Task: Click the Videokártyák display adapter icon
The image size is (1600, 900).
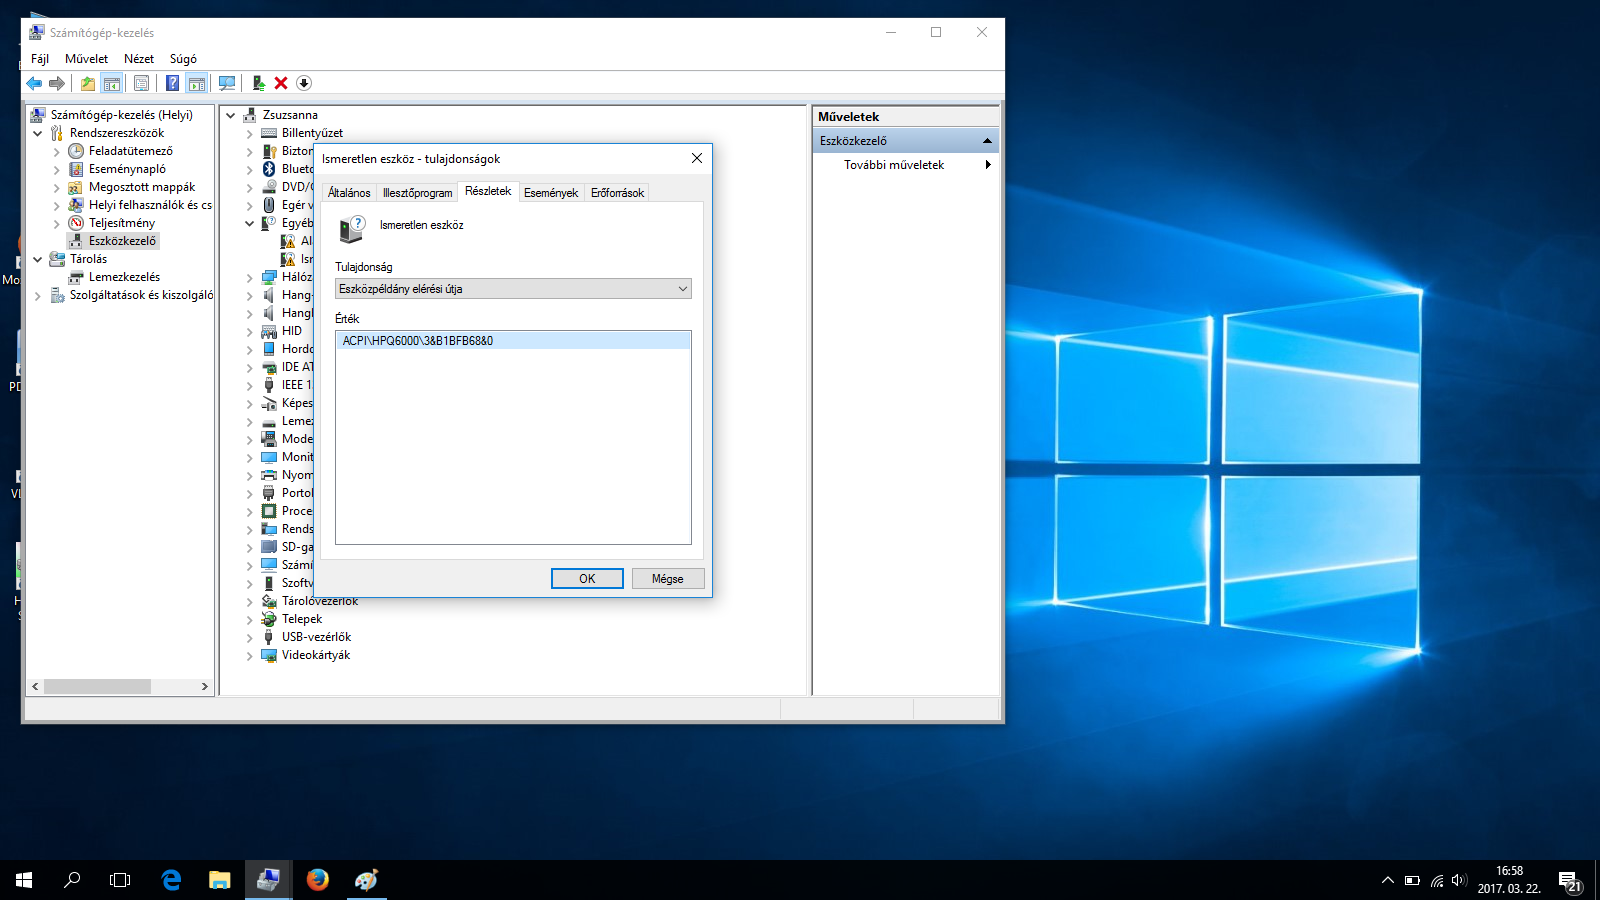Action: point(269,655)
